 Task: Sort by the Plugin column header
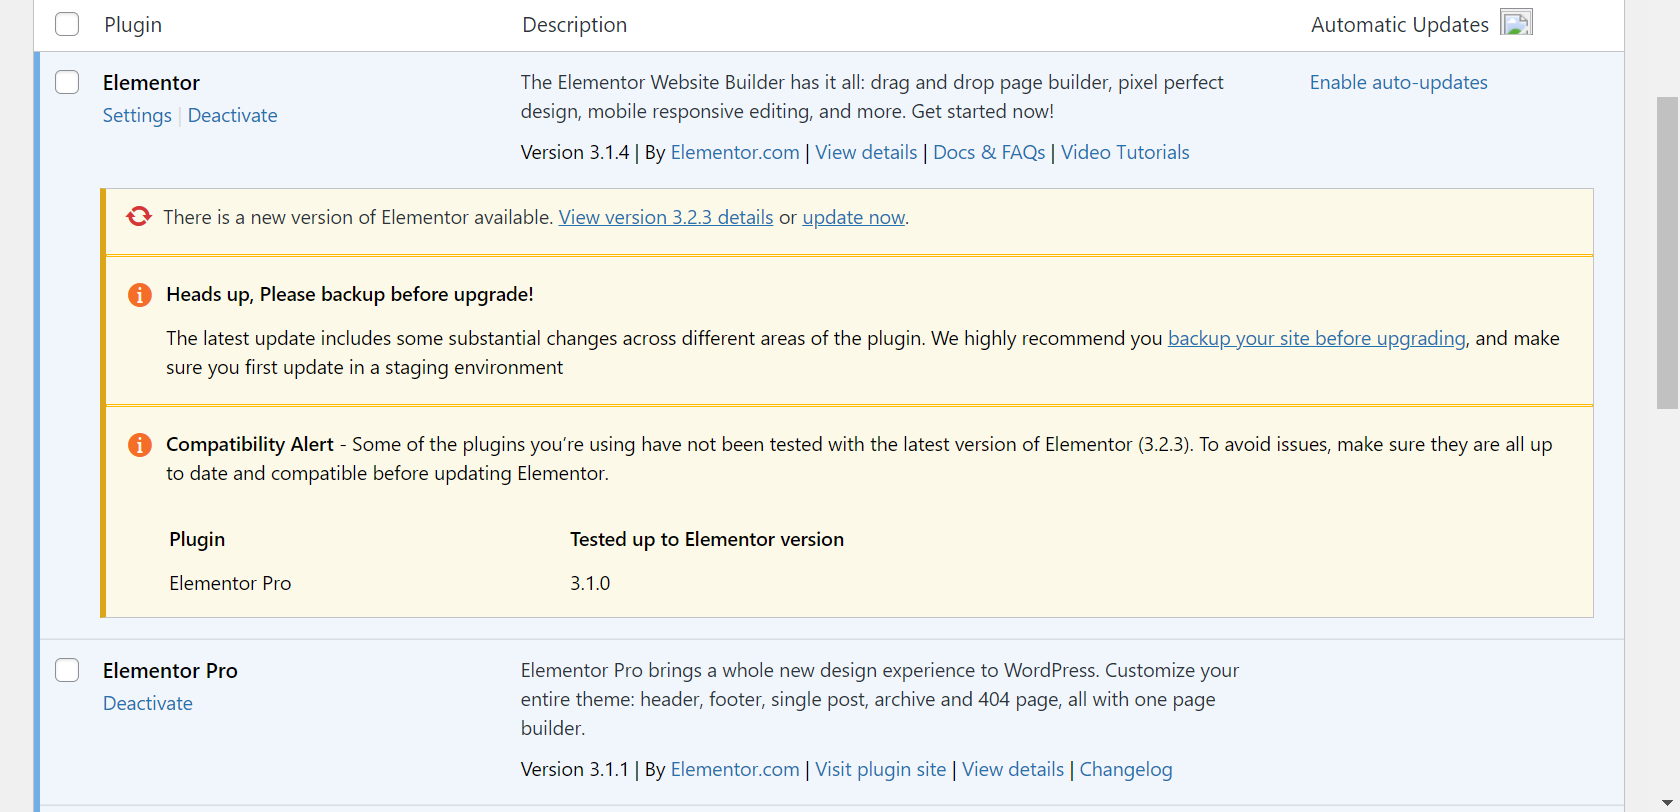(133, 24)
